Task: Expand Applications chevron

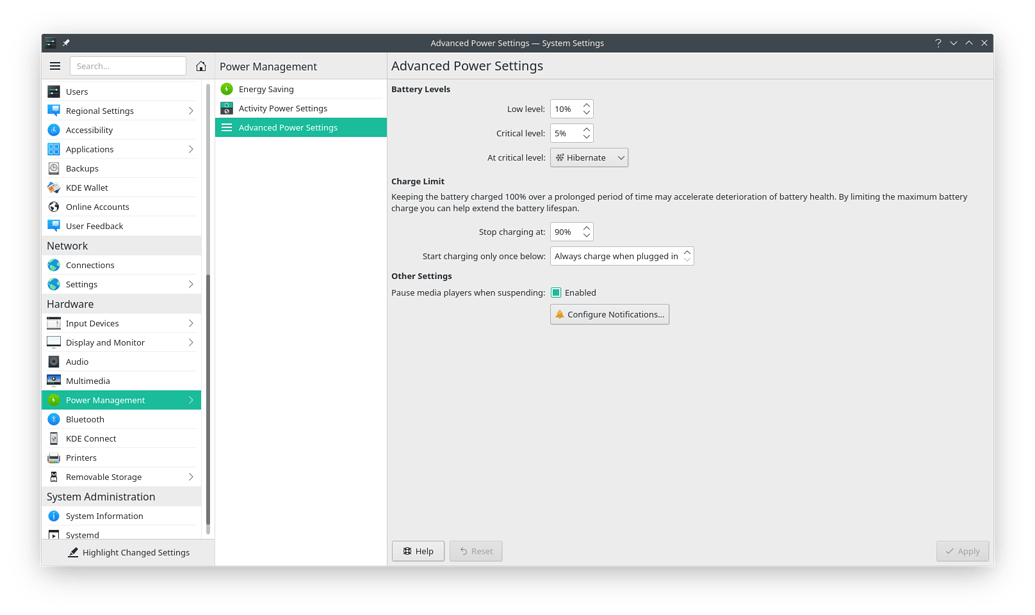Action: [191, 149]
